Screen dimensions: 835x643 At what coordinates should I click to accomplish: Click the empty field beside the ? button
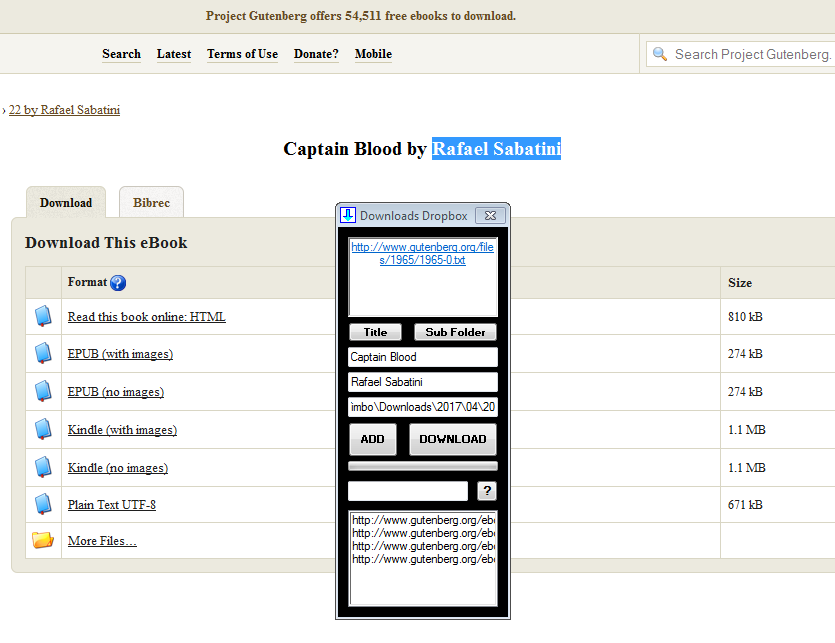tap(408, 491)
